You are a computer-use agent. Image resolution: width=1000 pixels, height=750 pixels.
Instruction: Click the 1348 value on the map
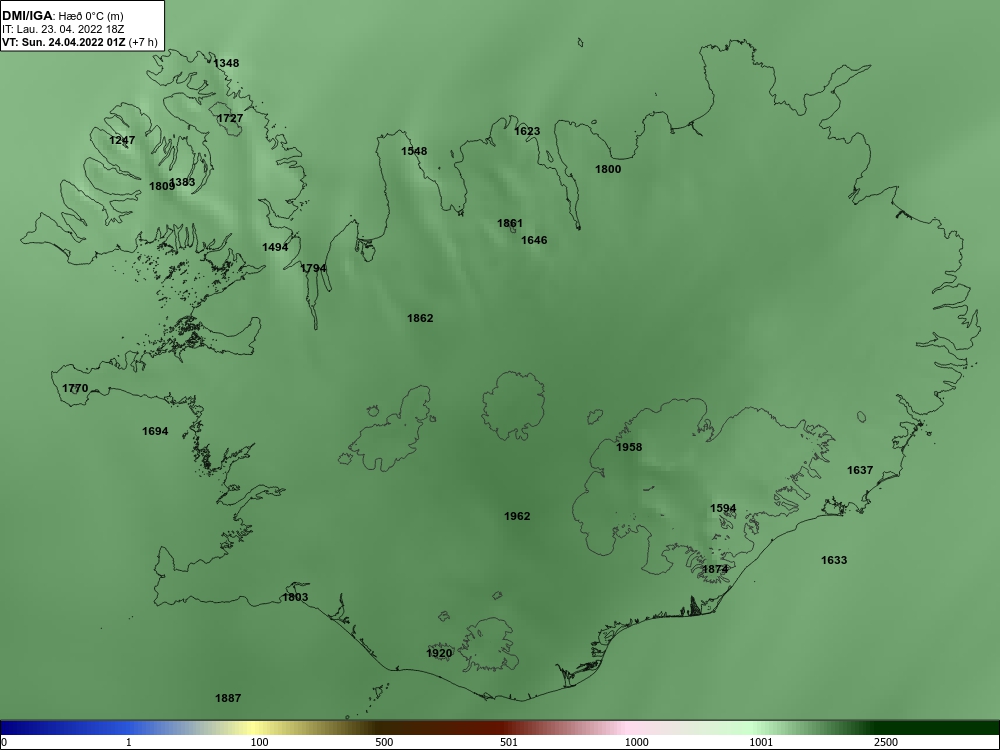[x=226, y=63]
